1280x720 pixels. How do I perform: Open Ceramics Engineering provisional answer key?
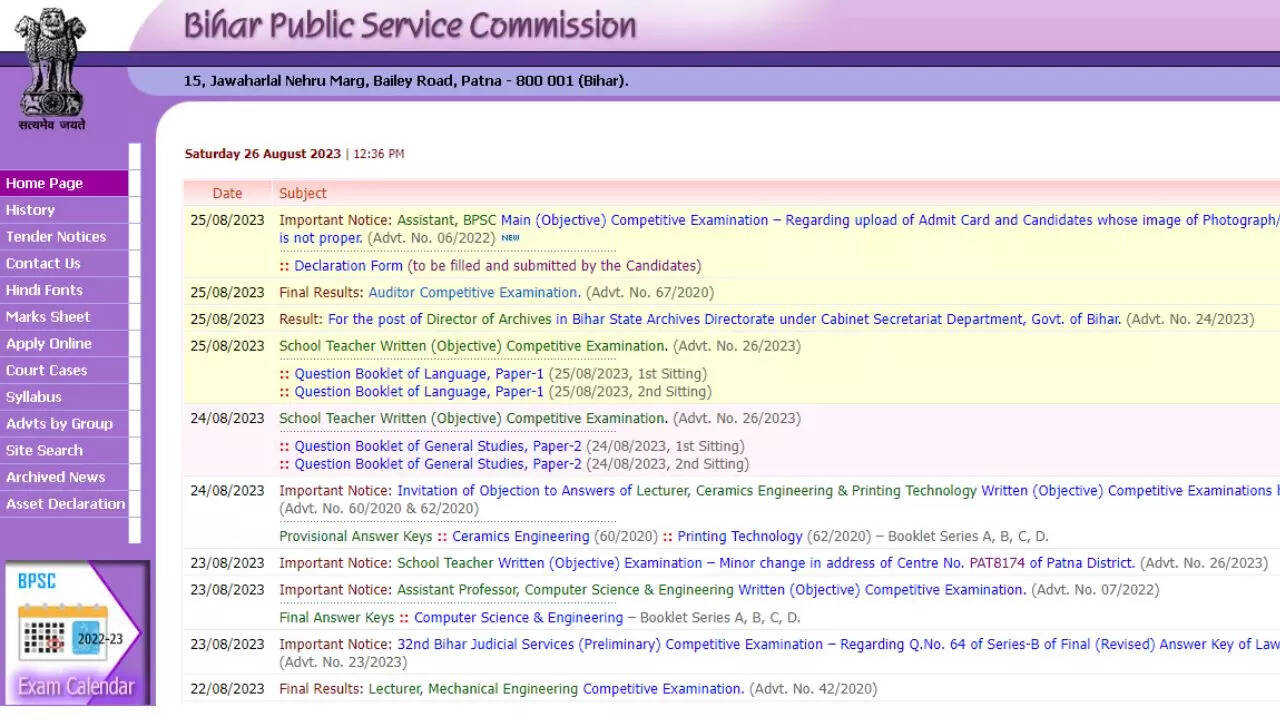pos(520,536)
